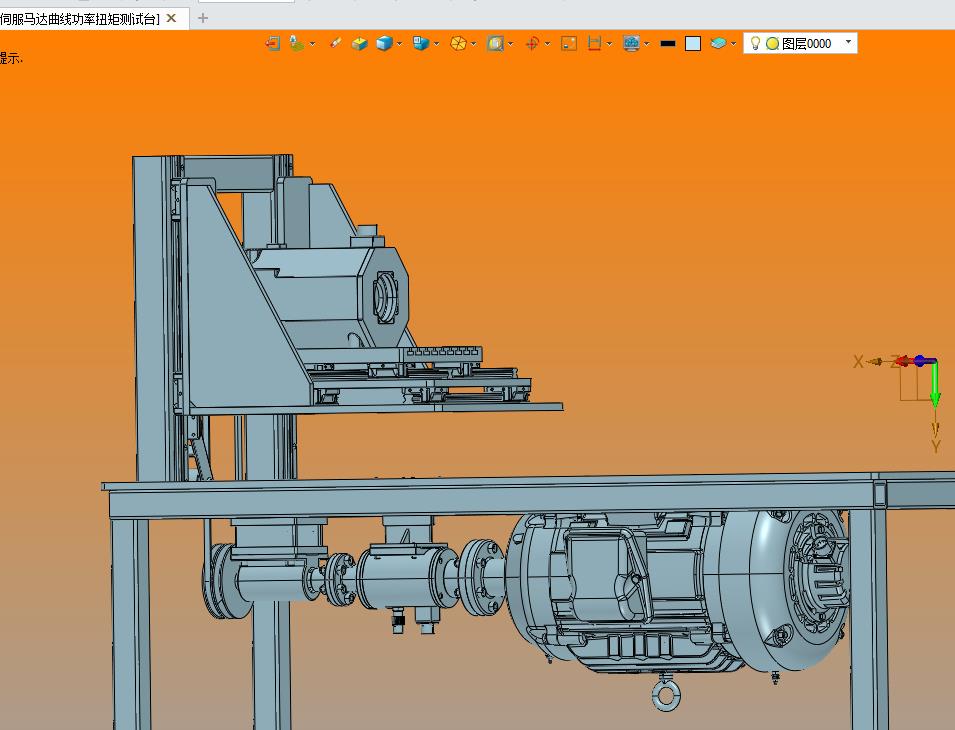Open the 图层0000 layer dropdown
955x730 pixels.
click(x=848, y=42)
